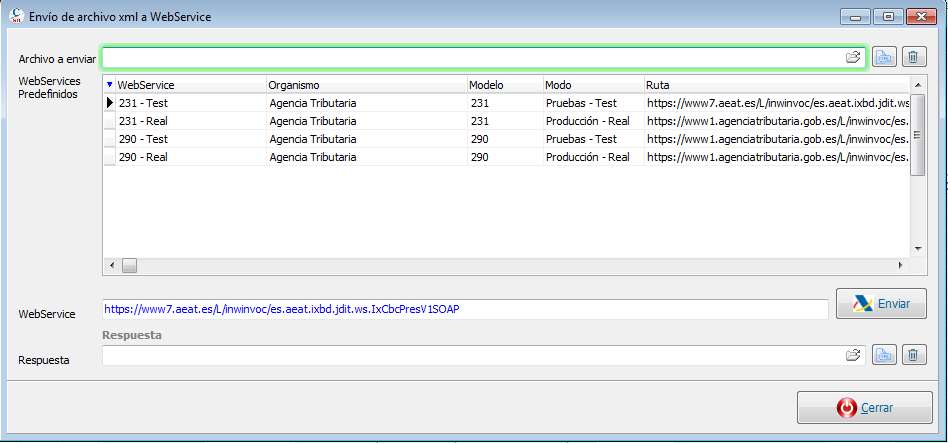The width and height of the screenshot is (948, 443).
Task: Click the application icon in title bar
Action: coord(16,16)
